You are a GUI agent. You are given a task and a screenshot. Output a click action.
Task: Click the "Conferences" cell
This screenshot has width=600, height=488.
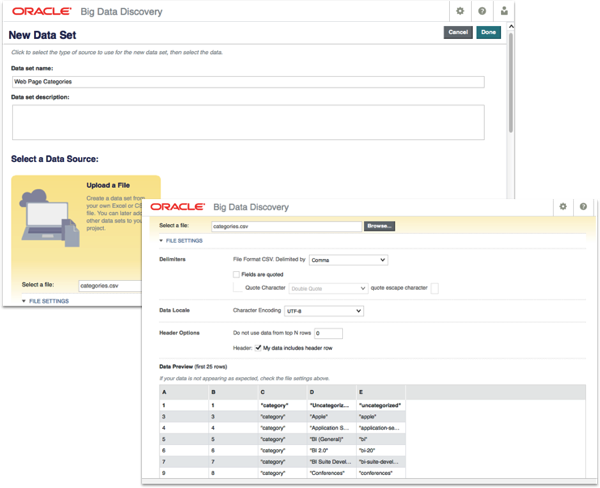(331, 473)
